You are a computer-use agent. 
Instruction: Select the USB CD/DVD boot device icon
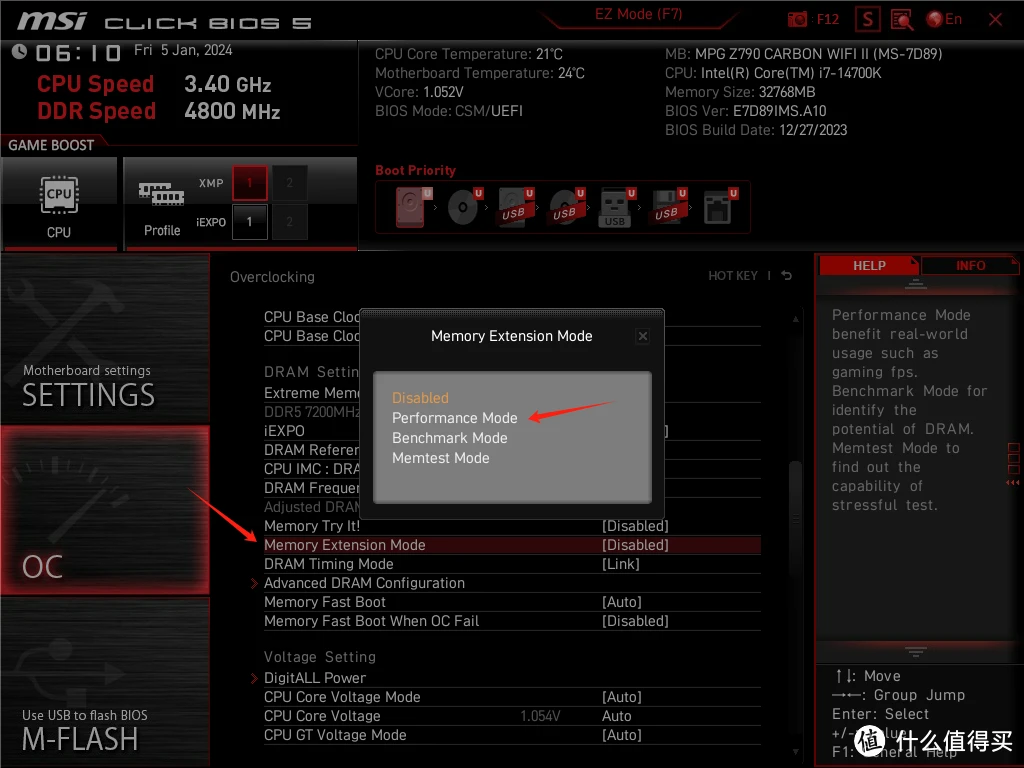[x=567, y=207]
